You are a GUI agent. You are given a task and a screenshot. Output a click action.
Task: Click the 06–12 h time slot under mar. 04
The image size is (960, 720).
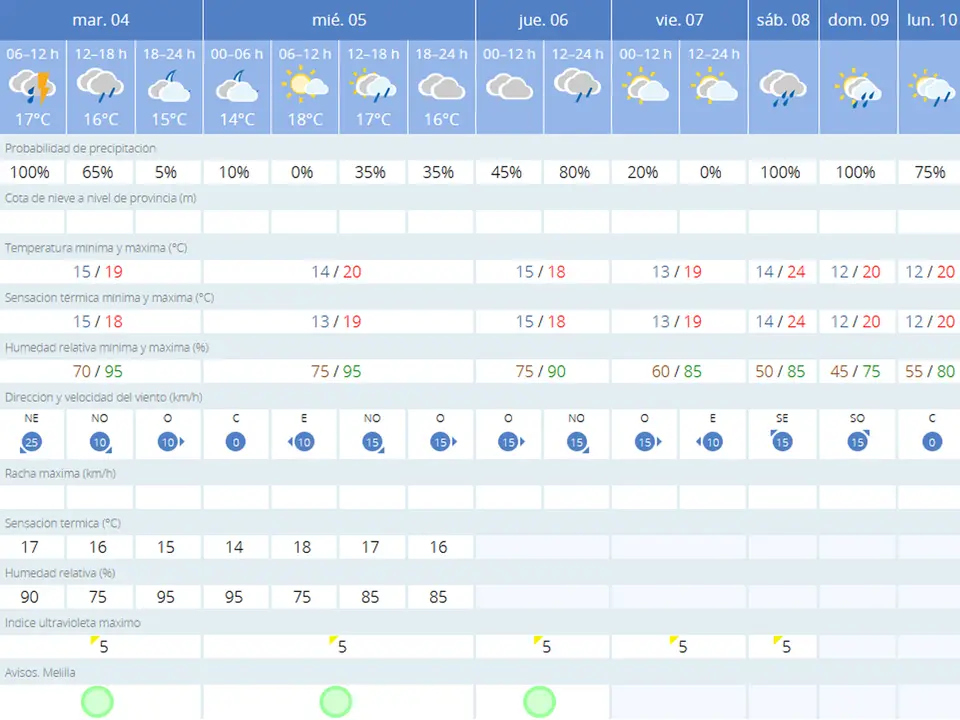(32, 54)
